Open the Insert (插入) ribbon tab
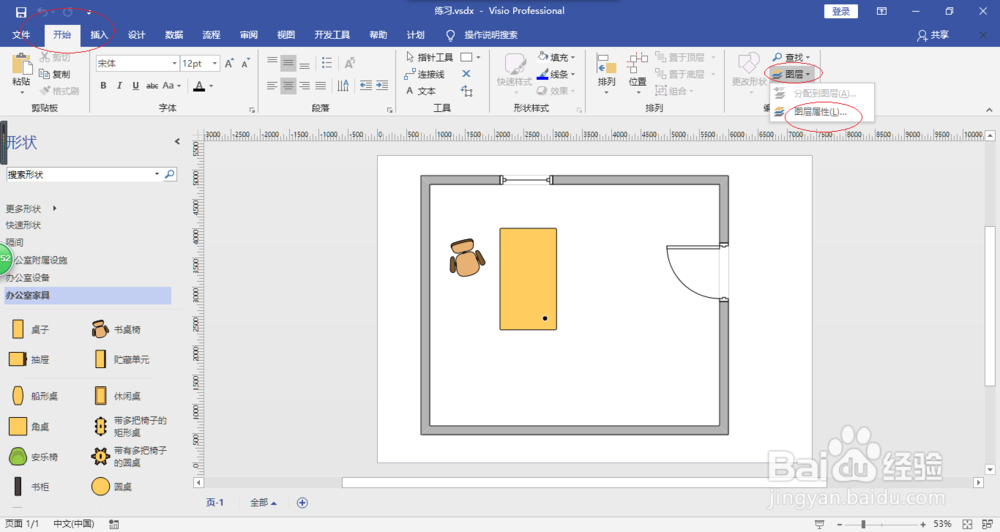Viewport: 1000px width, 532px height. pyautogui.click(x=99, y=35)
